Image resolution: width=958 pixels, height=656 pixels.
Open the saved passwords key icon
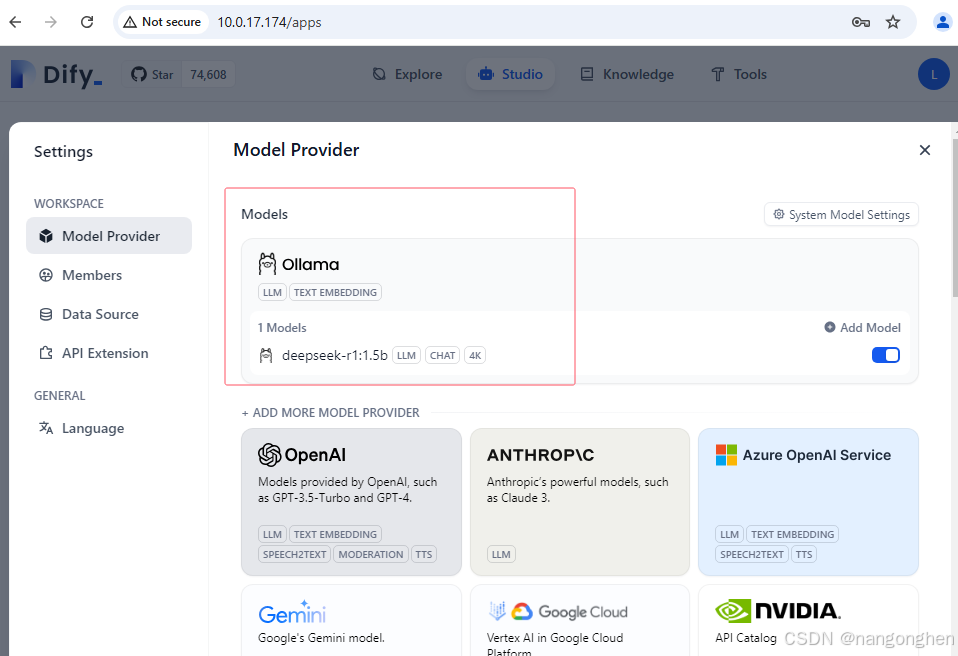tap(861, 23)
